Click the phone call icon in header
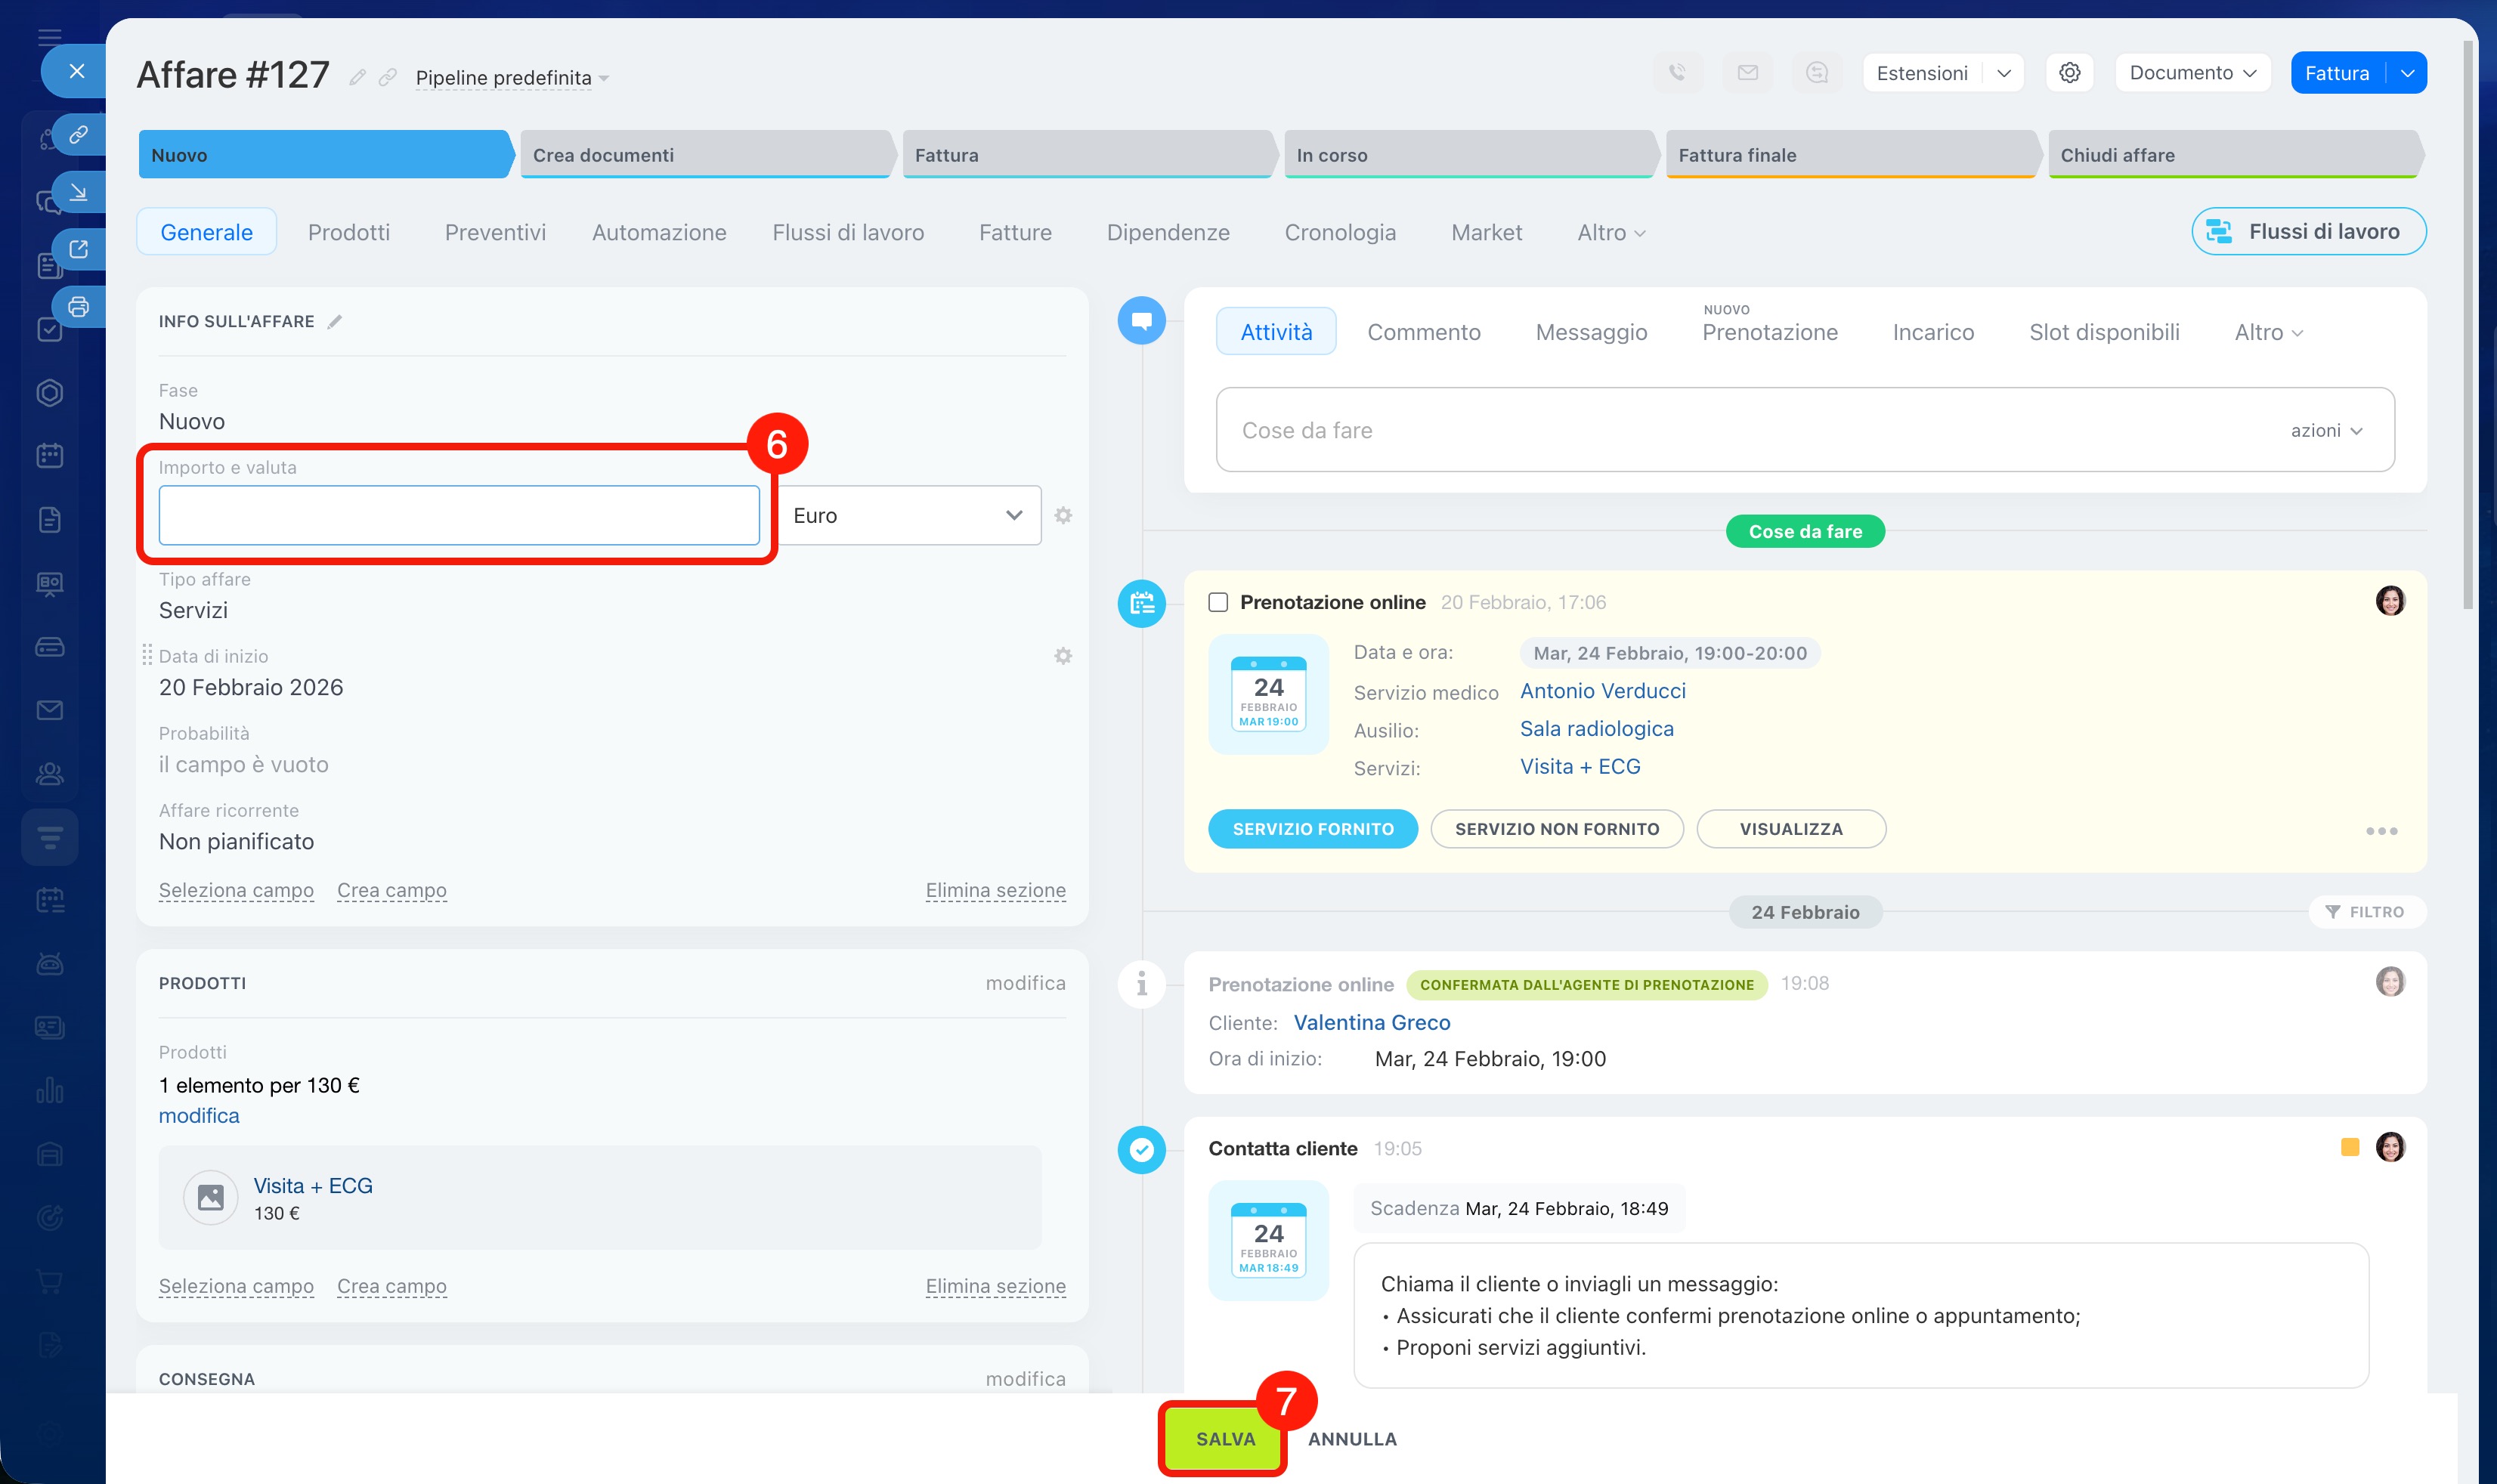Image resolution: width=2497 pixels, height=1484 pixels. 1677,73
